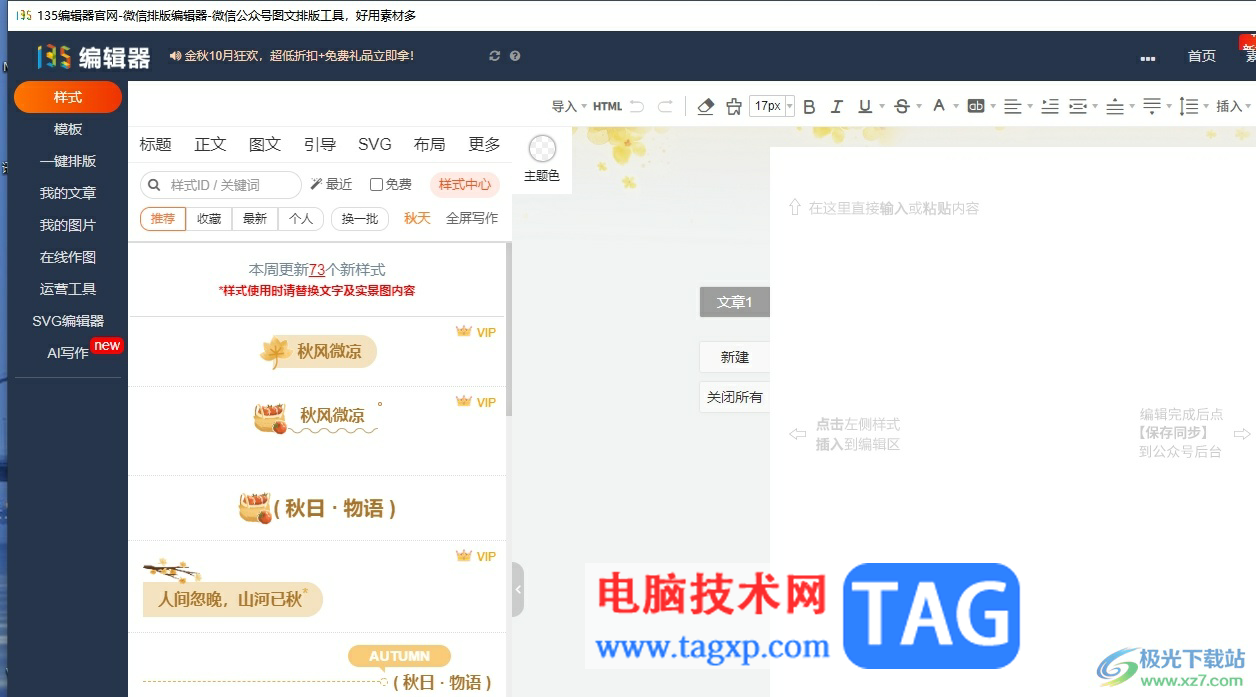
Task: Click the undo arrow icon
Action: (637, 106)
